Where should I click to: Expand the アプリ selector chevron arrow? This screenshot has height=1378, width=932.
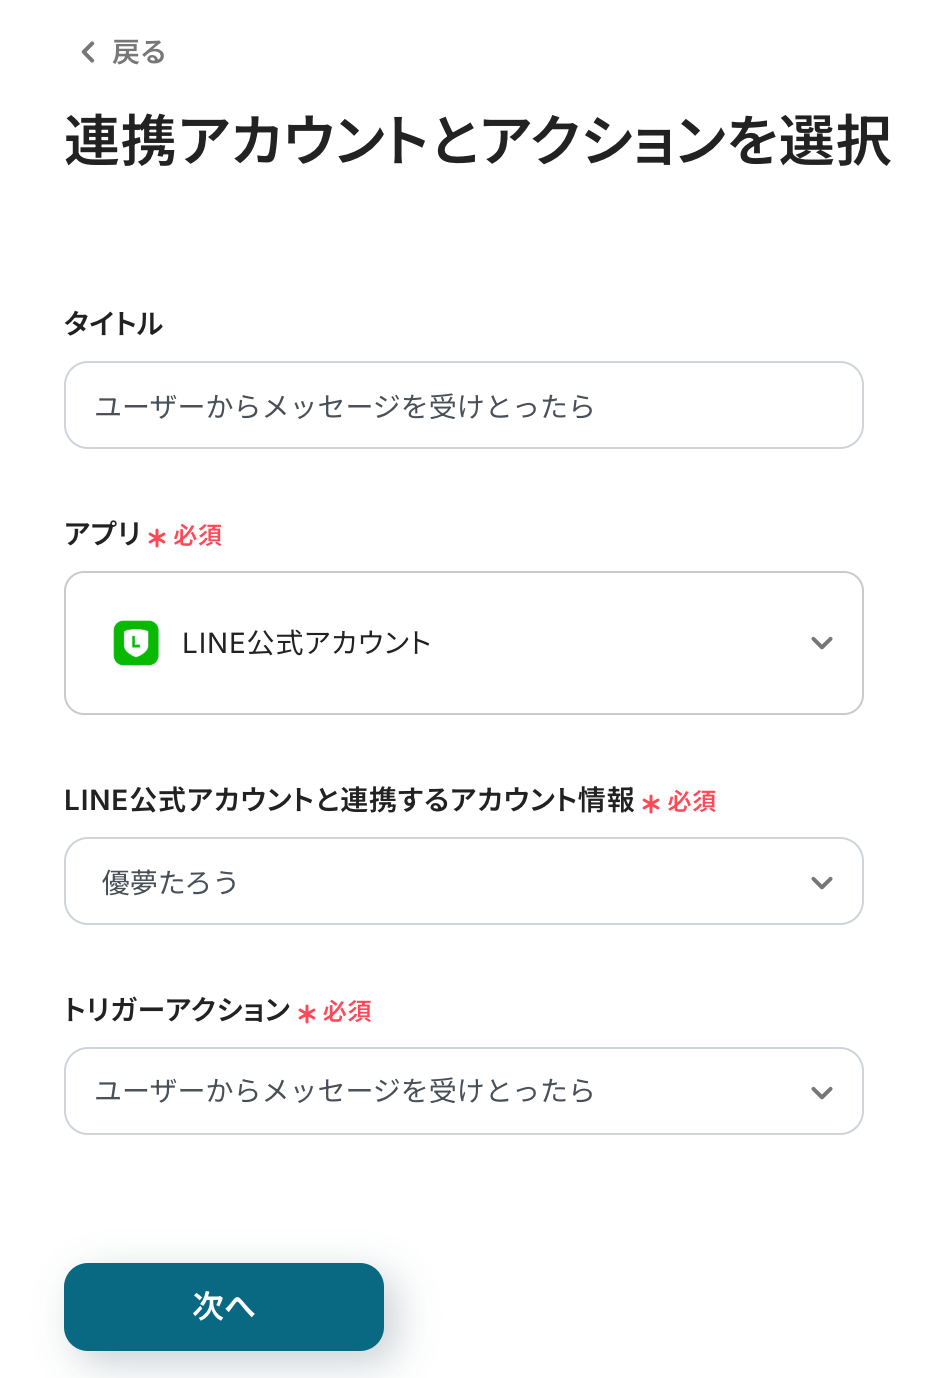click(x=821, y=643)
